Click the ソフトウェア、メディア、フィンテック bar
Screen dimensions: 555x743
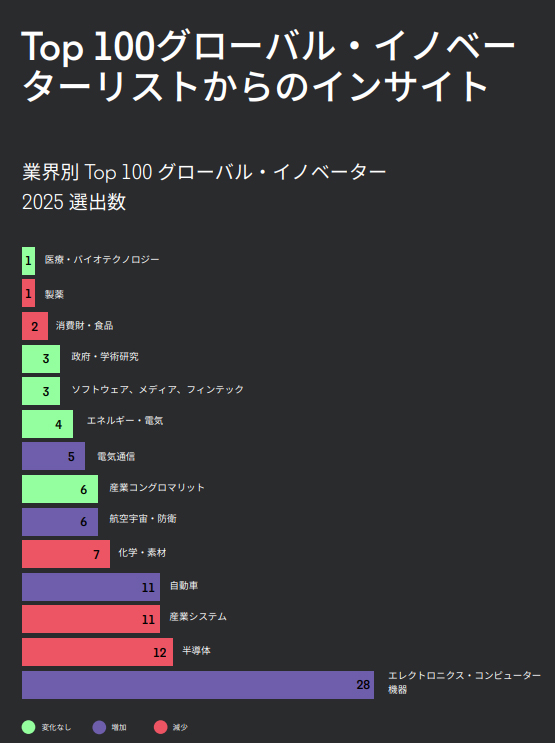[x=41, y=391]
